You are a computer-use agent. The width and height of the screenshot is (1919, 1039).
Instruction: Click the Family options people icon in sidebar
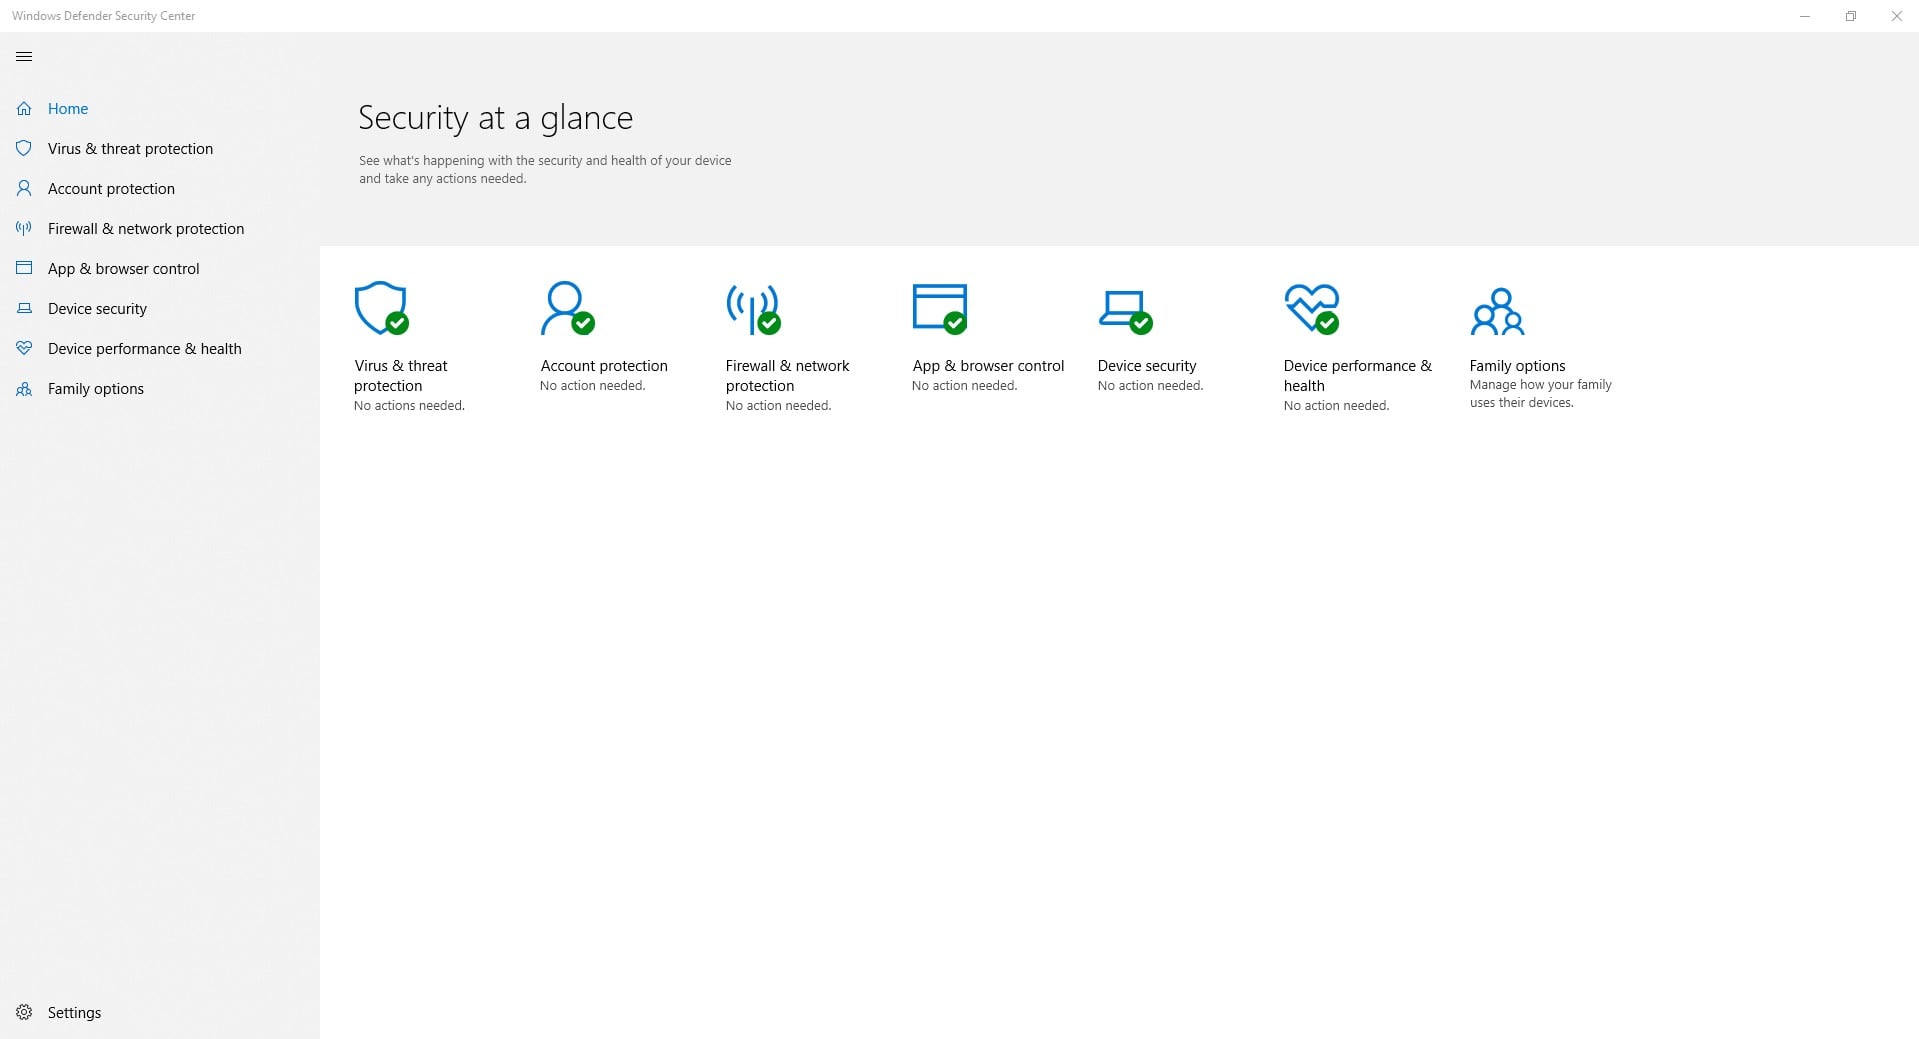24,388
